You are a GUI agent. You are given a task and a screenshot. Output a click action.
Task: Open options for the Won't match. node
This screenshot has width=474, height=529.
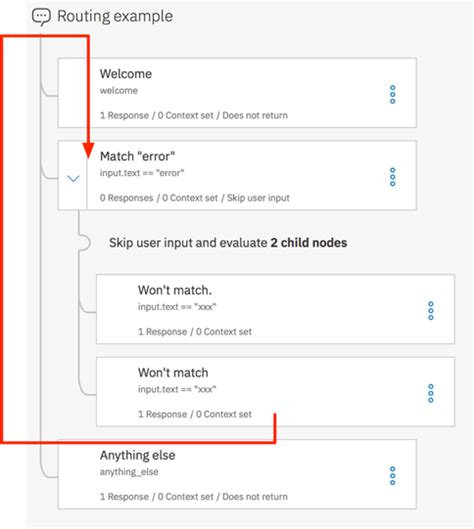pos(430,311)
